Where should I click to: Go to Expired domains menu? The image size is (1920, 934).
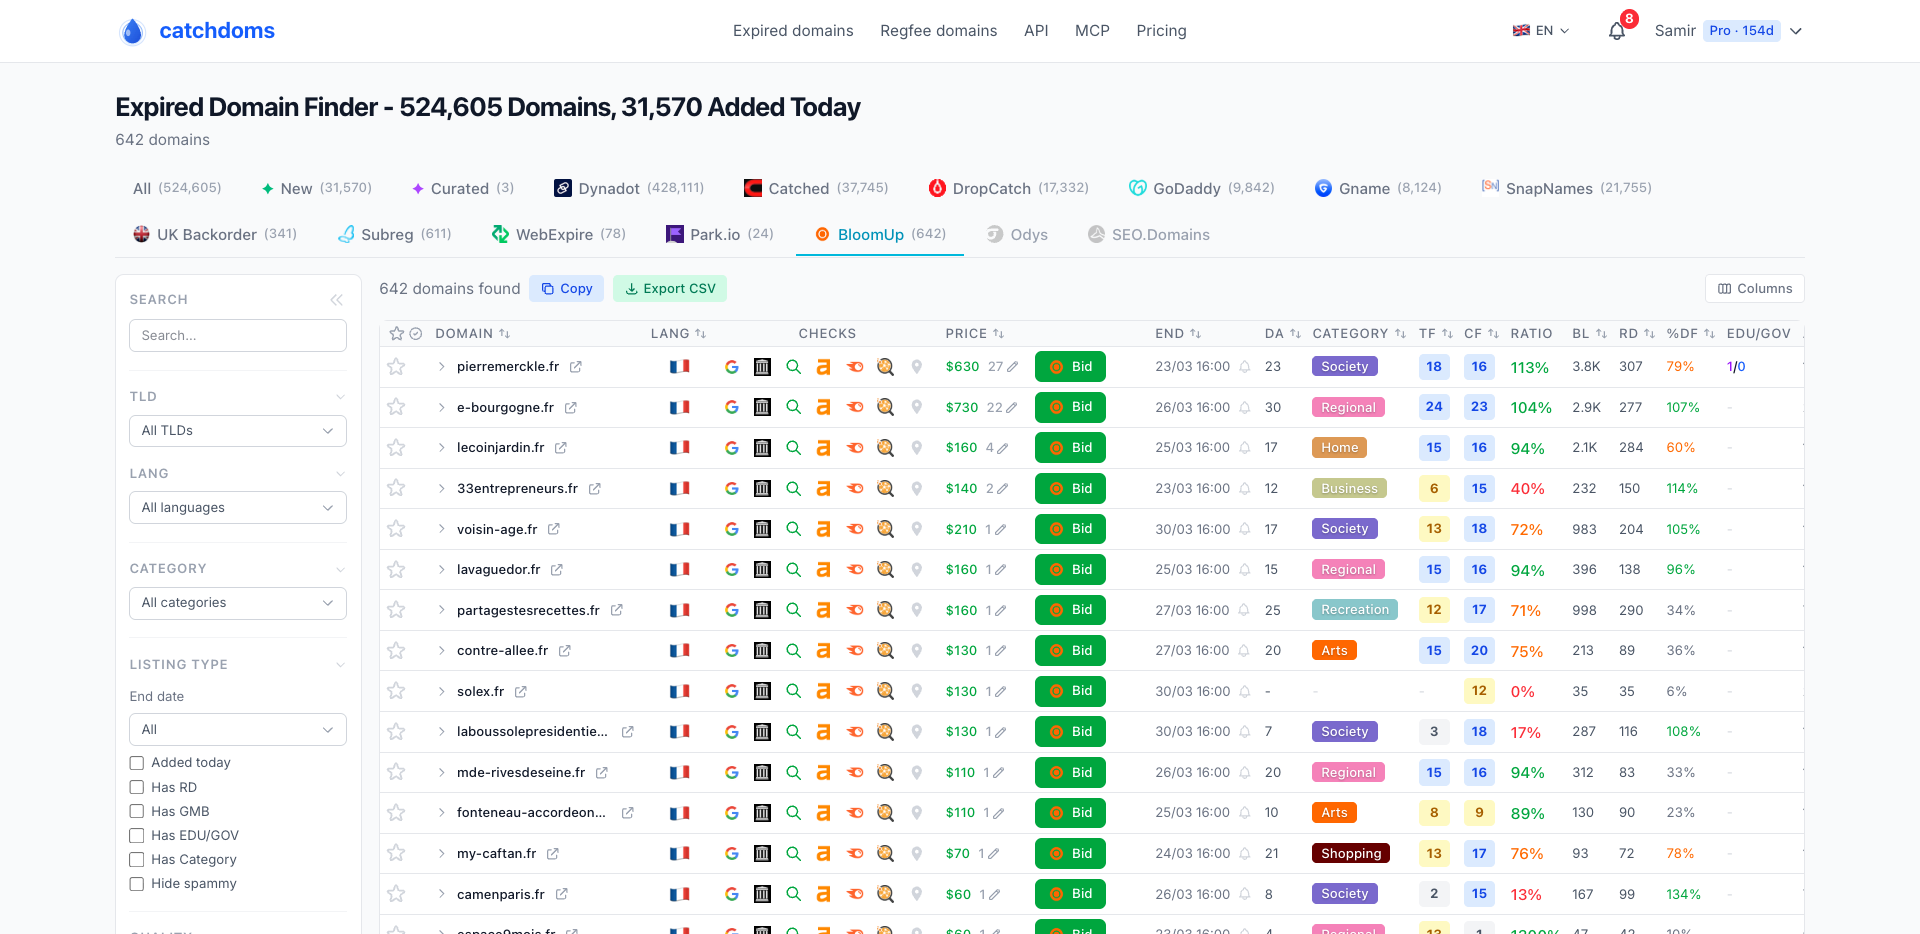click(x=793, y=31)
